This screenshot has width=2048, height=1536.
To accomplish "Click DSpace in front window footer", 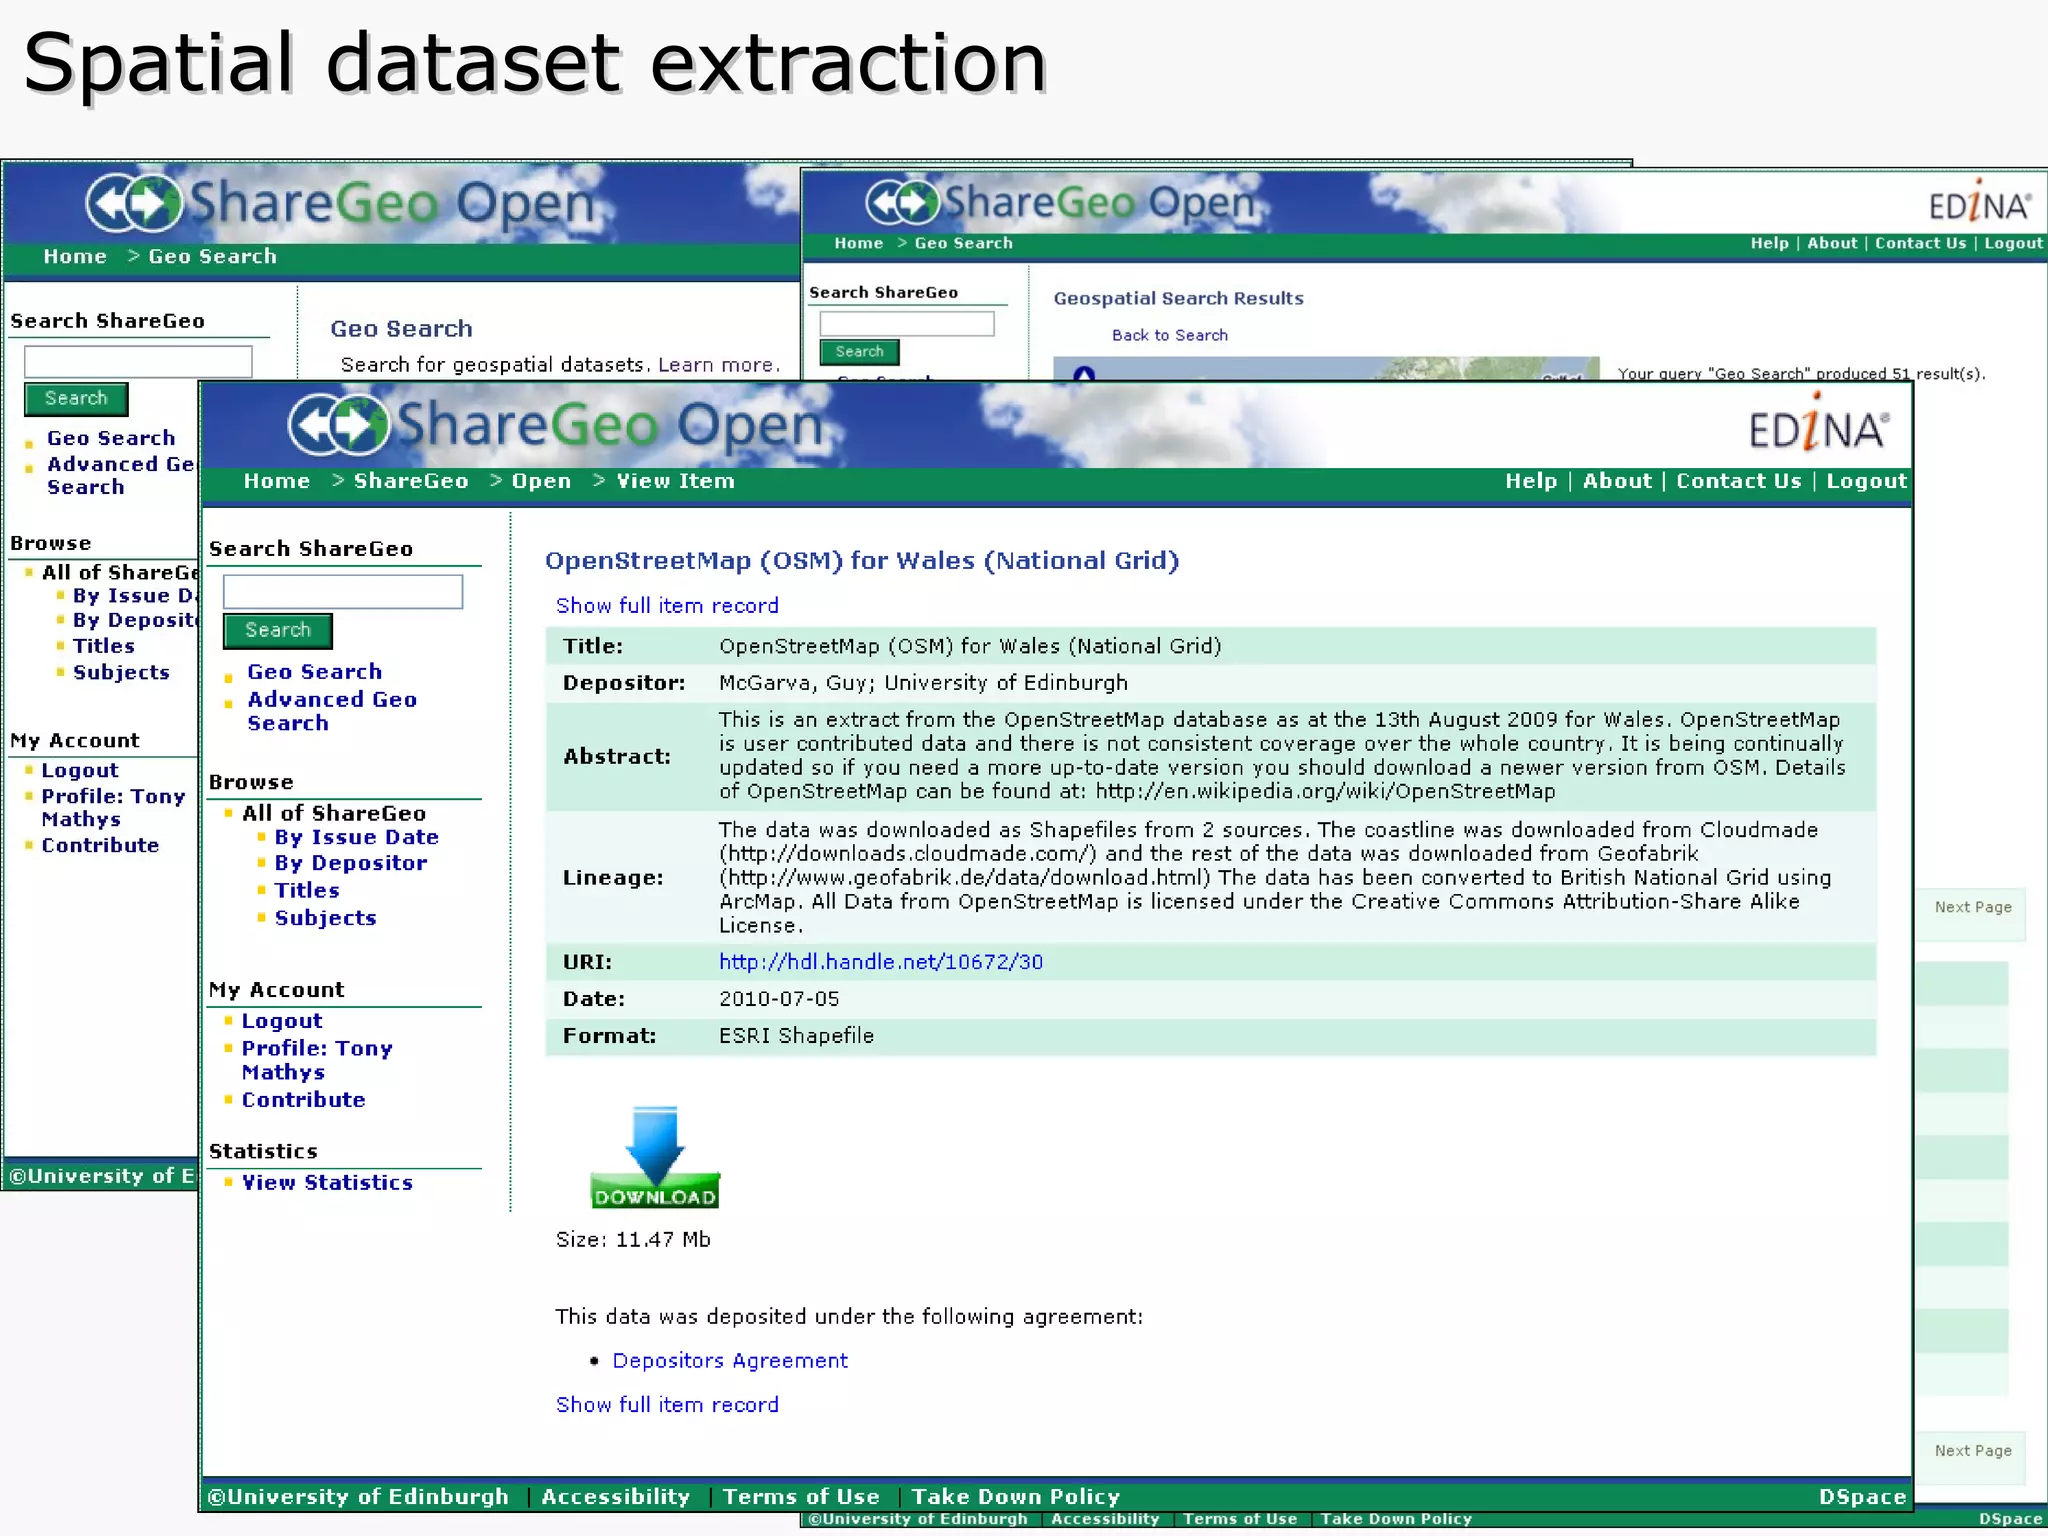I will click(1862, 1497).
